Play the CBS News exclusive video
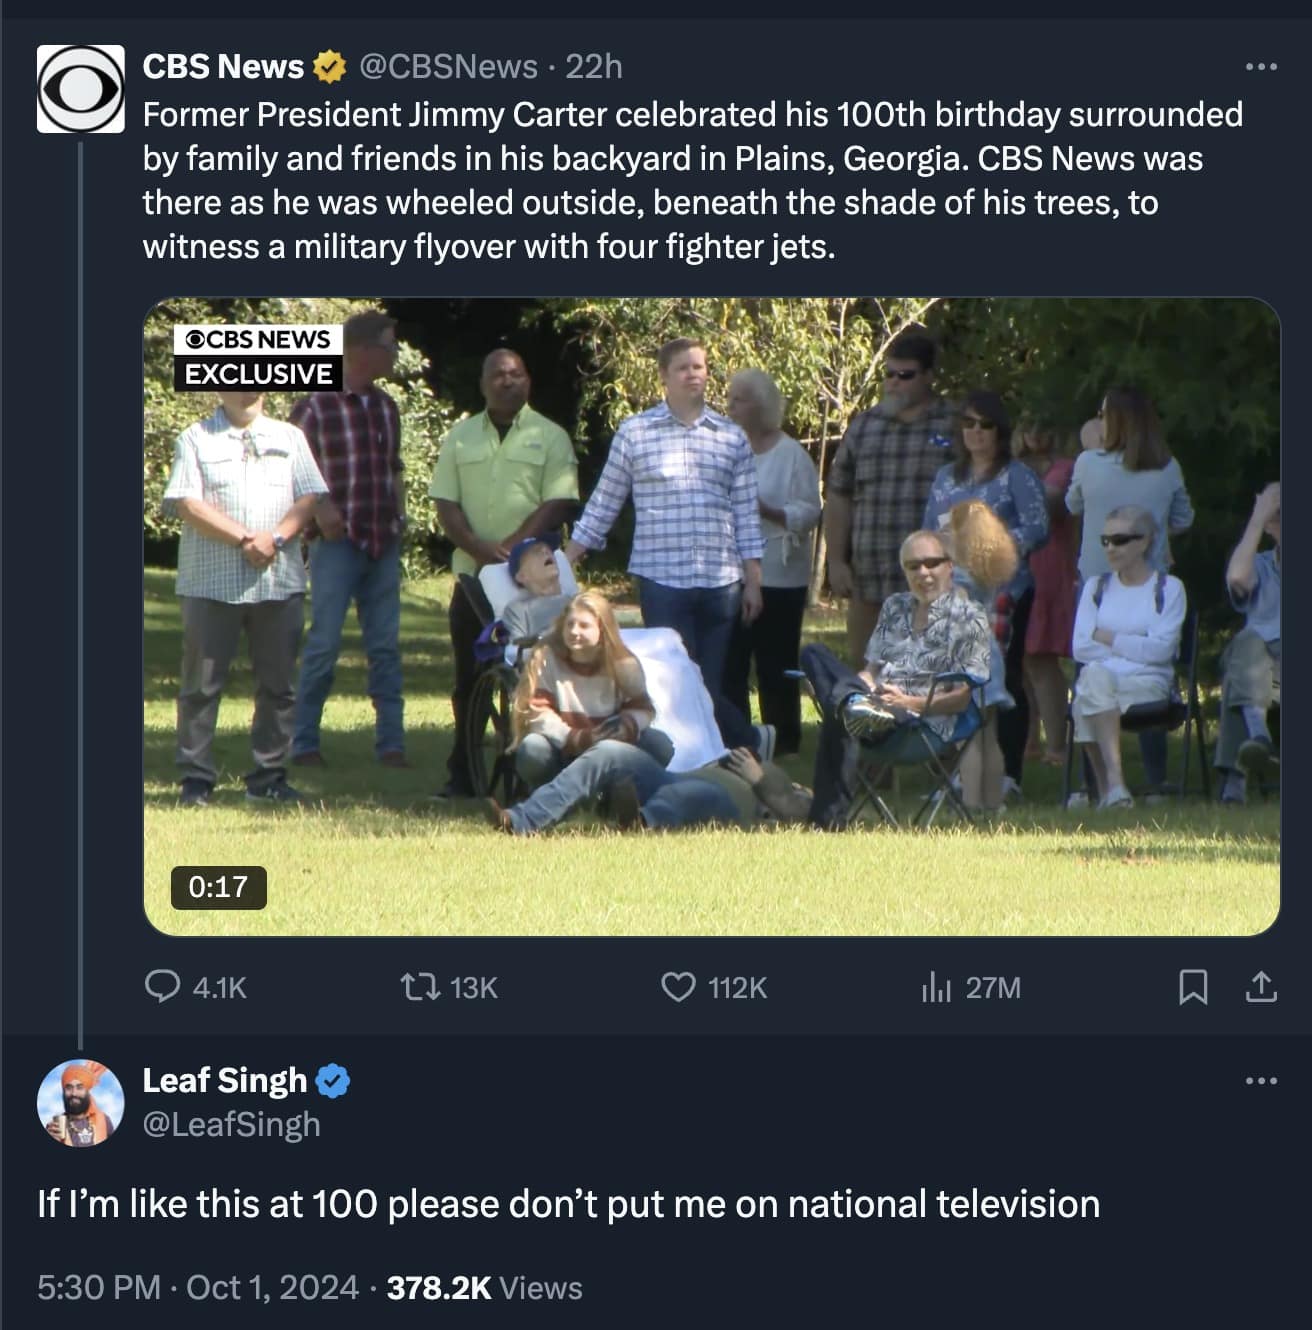This screenshot has width=1312, height=1330. click(x=711, y=616)
